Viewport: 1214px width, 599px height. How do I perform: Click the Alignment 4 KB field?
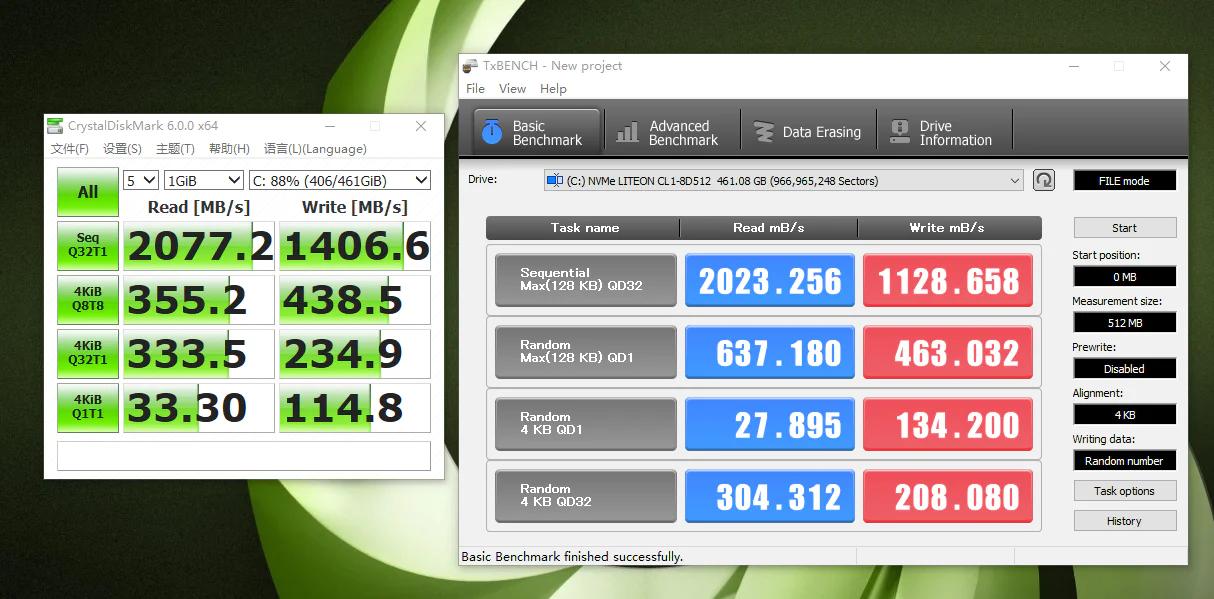[x=1124, y=415]
